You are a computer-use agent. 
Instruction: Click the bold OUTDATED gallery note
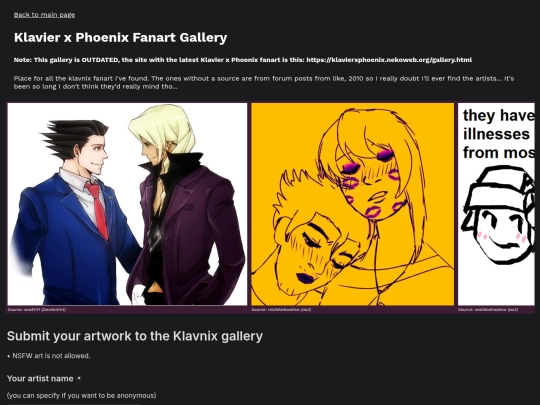[243, 60]
